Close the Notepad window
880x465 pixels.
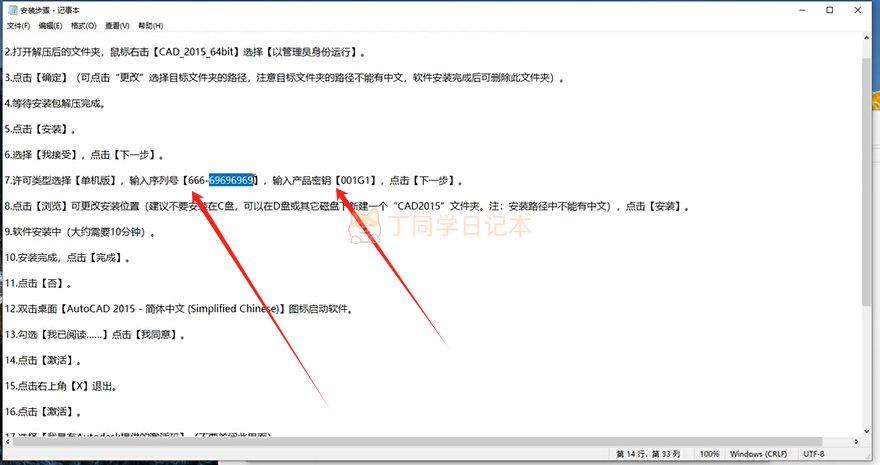(858, 10)
